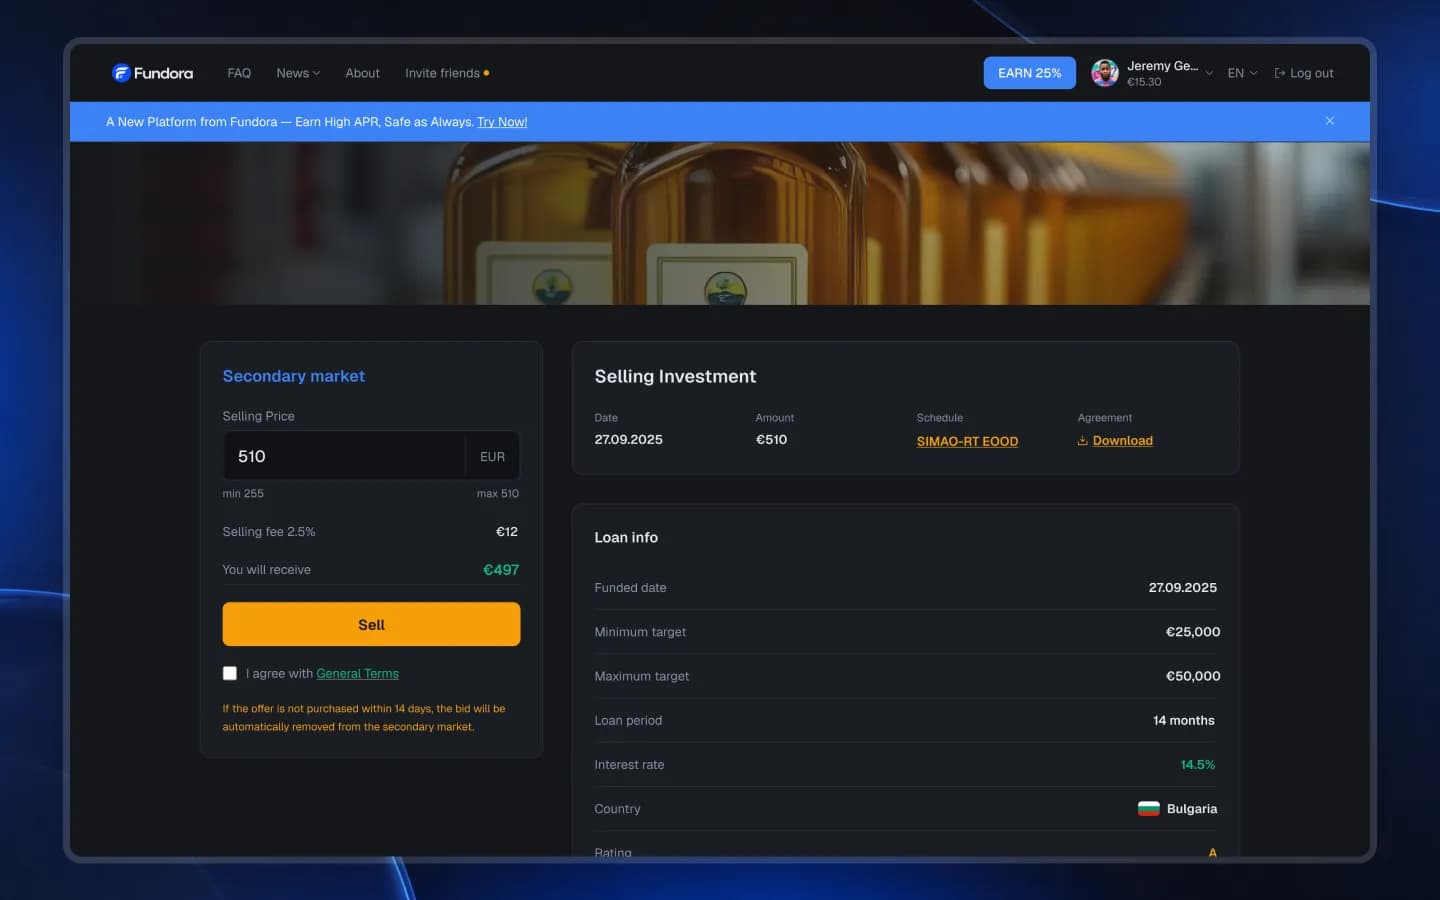Viewport: 1440px width, 900px height.
Task: Click the Selling Investment heading
Action: 675,376
